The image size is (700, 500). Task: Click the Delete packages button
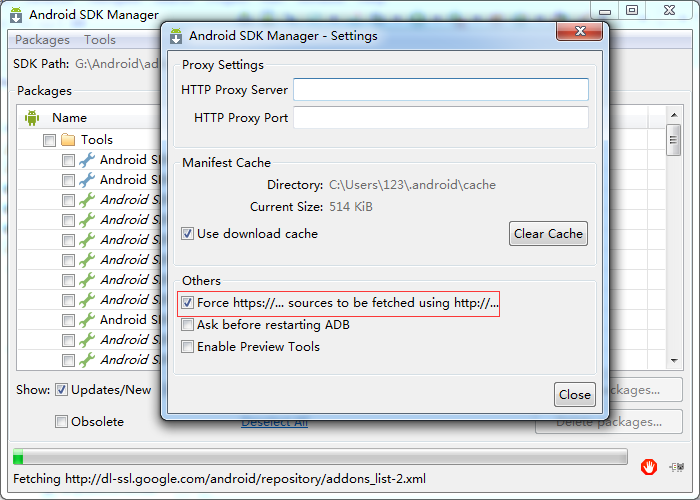tap(609, 421)
